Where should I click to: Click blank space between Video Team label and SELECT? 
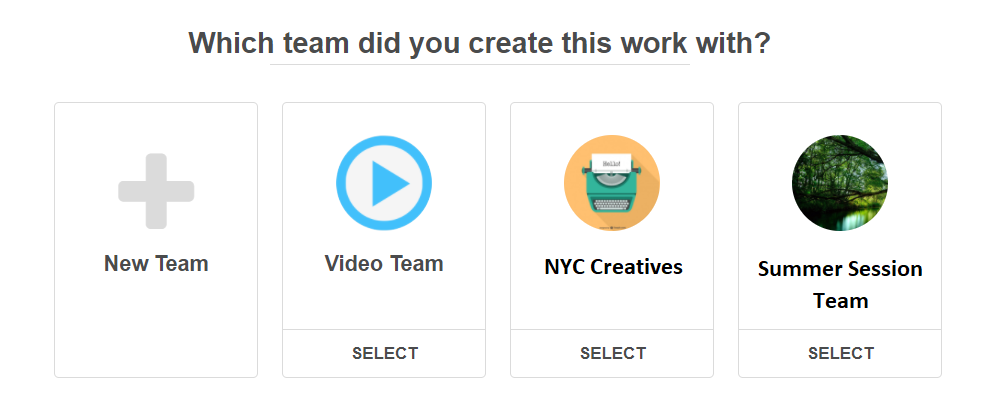(x=384, y=302)
